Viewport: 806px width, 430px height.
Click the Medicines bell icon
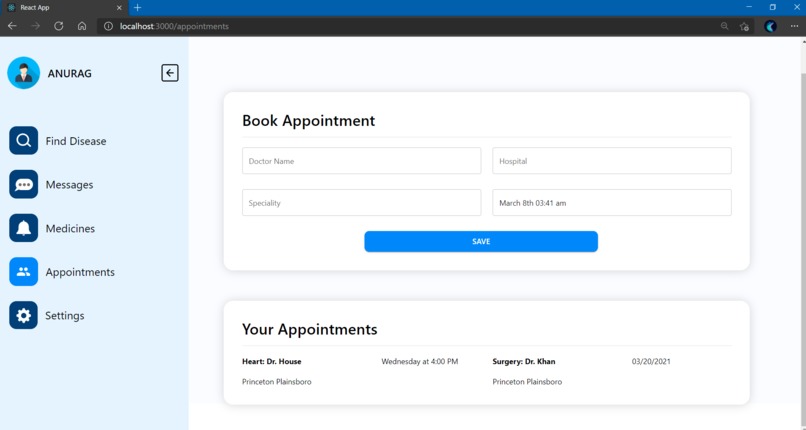[x=24, y=228]
